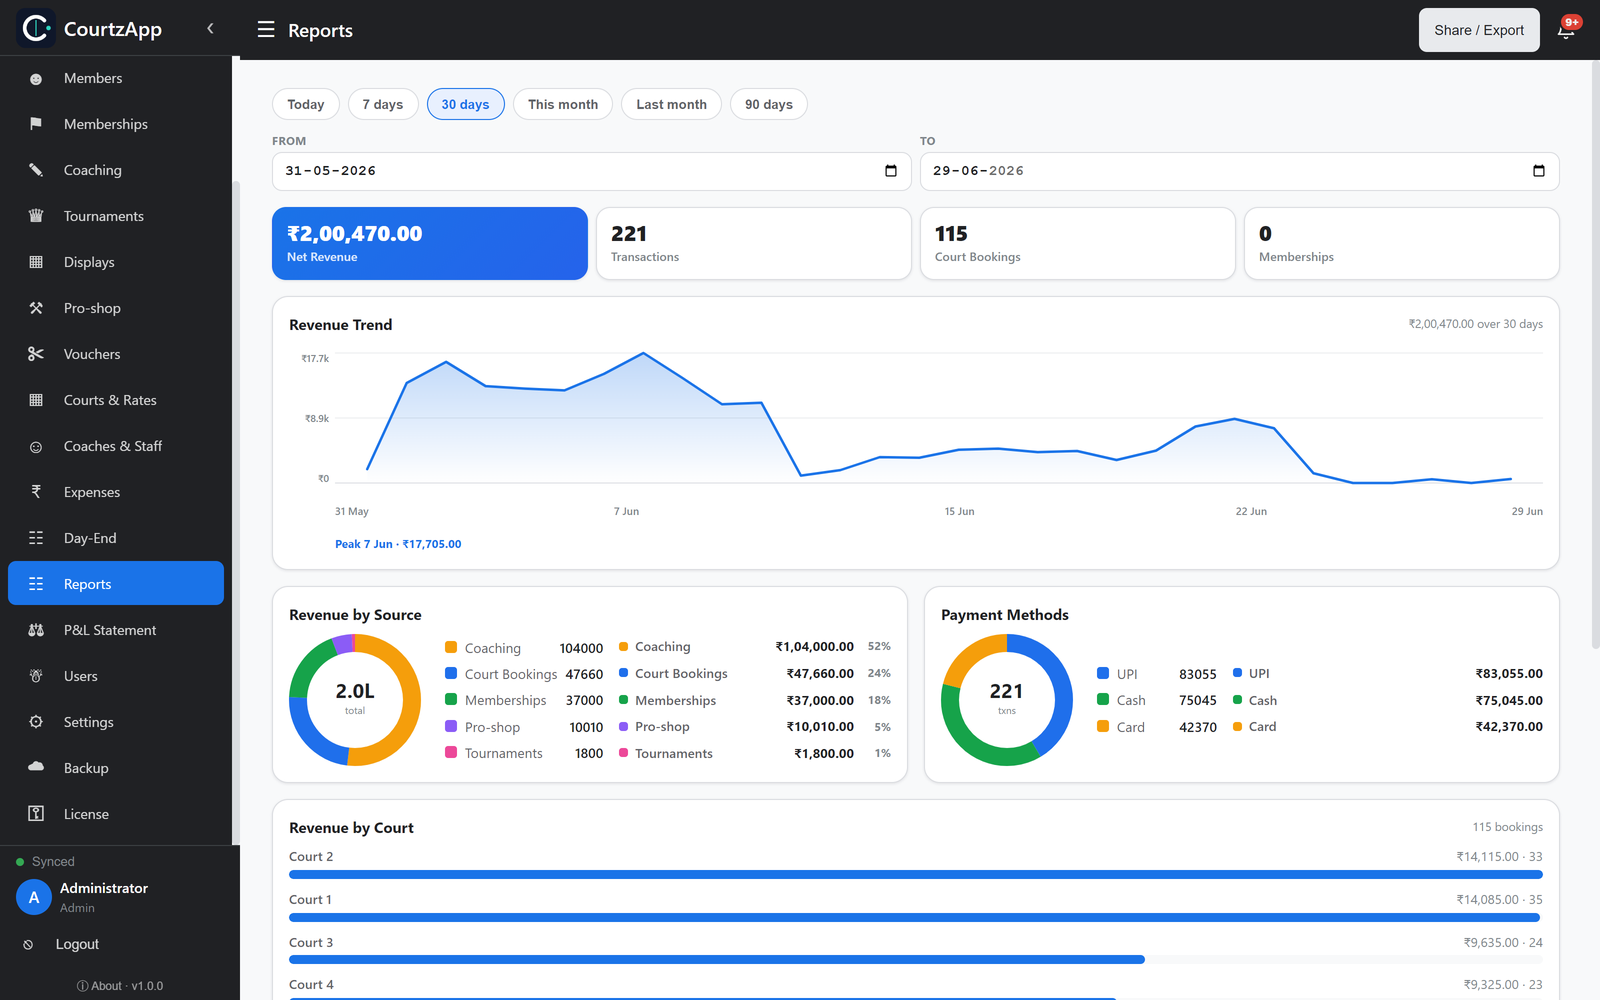
Task: Click the page vertical scrollbar
Action: 1595,355
